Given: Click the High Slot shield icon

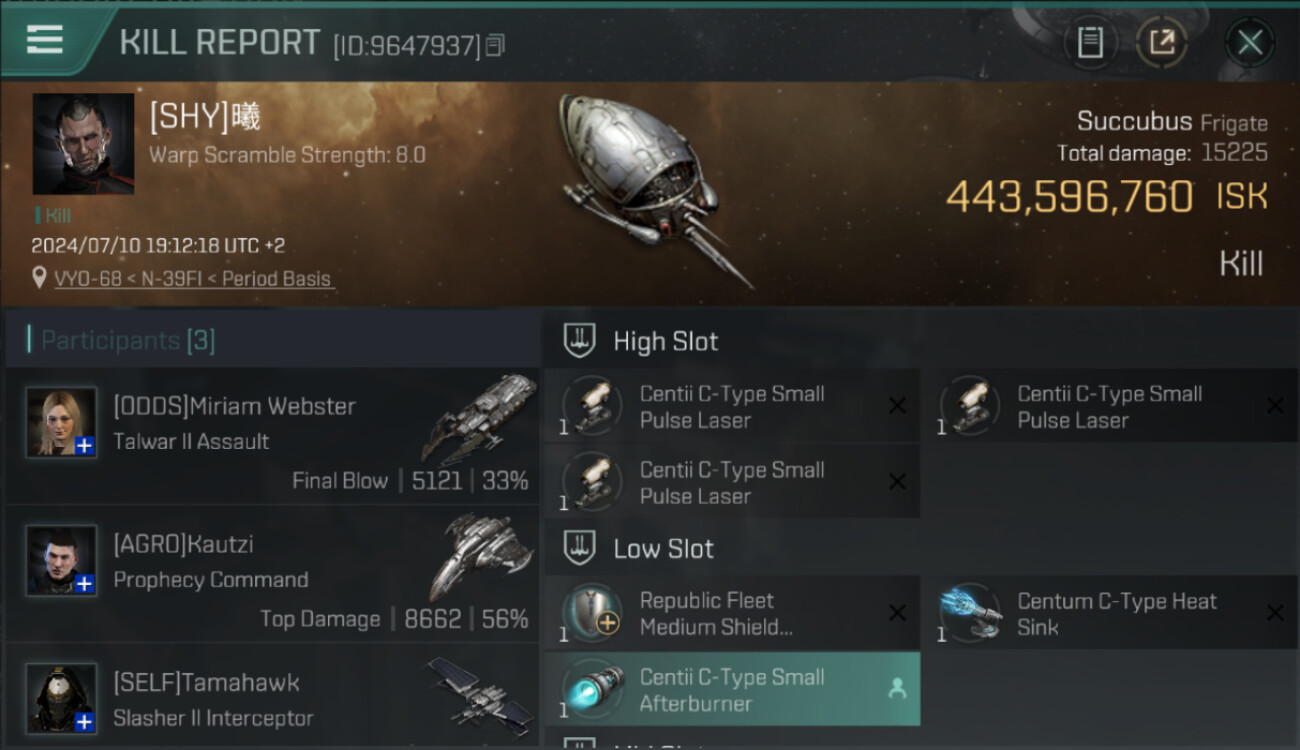Looking at the screenshot, I should pos(580,341).
